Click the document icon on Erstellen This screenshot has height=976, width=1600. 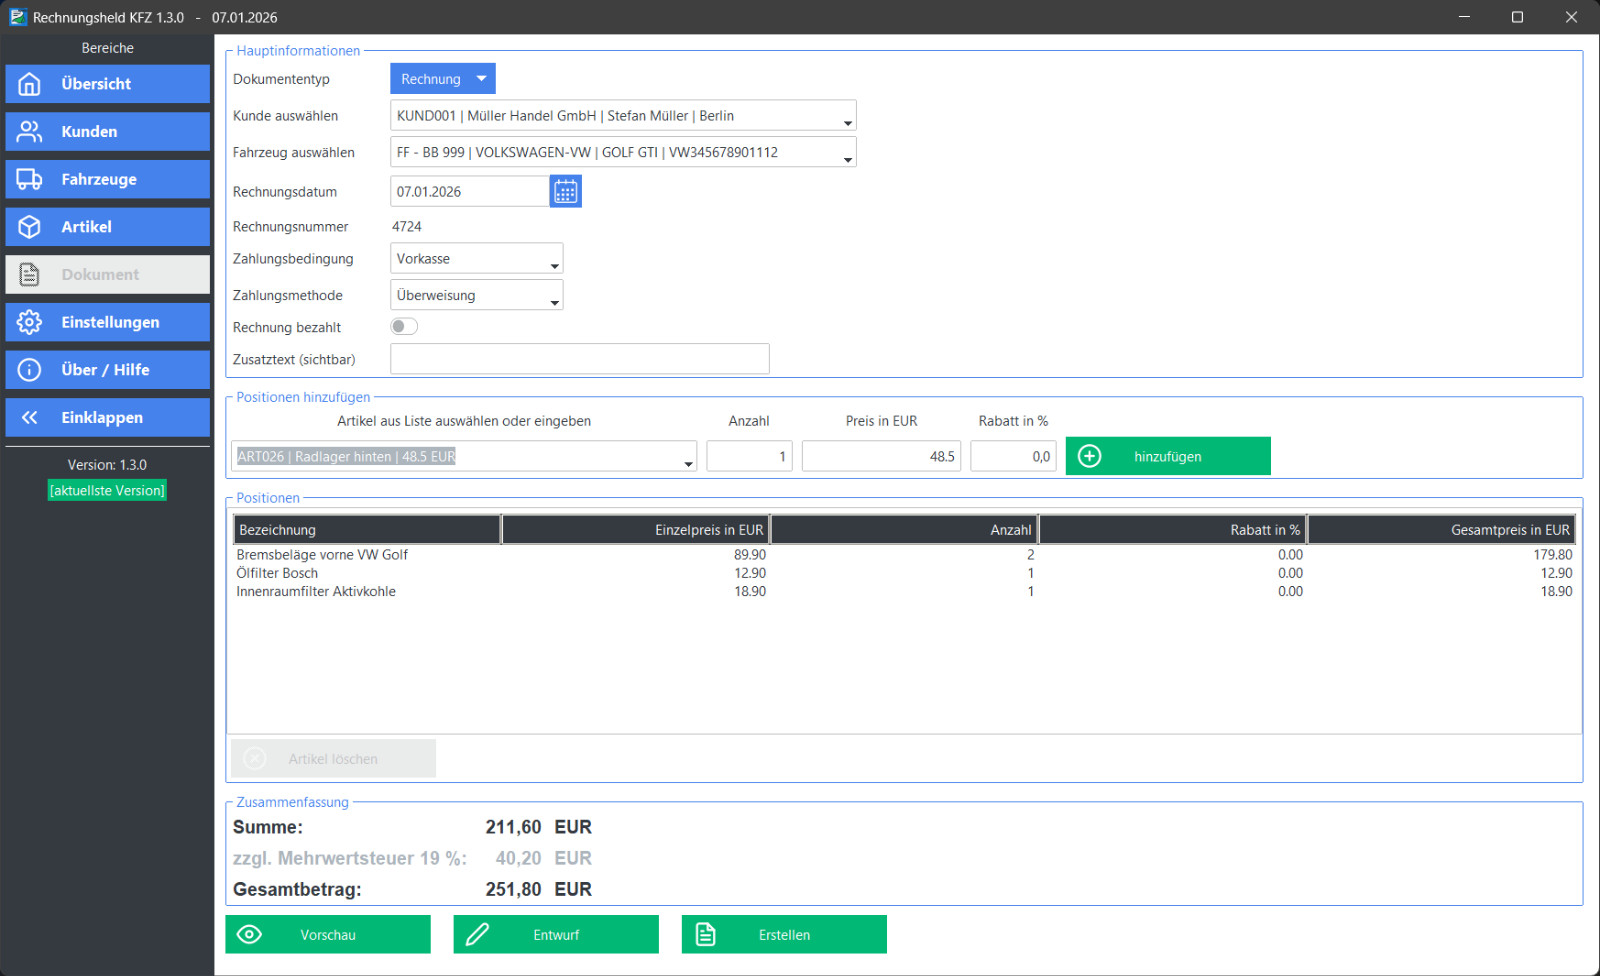(x=706, y=934)
